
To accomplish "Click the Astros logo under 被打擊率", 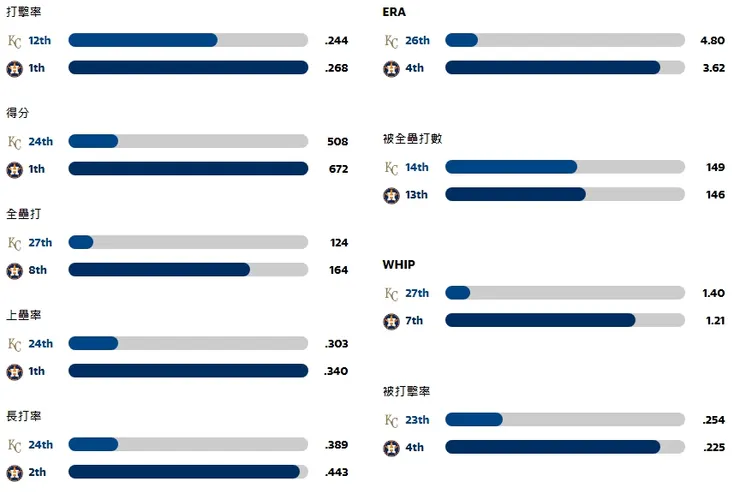I will point(391,448).
